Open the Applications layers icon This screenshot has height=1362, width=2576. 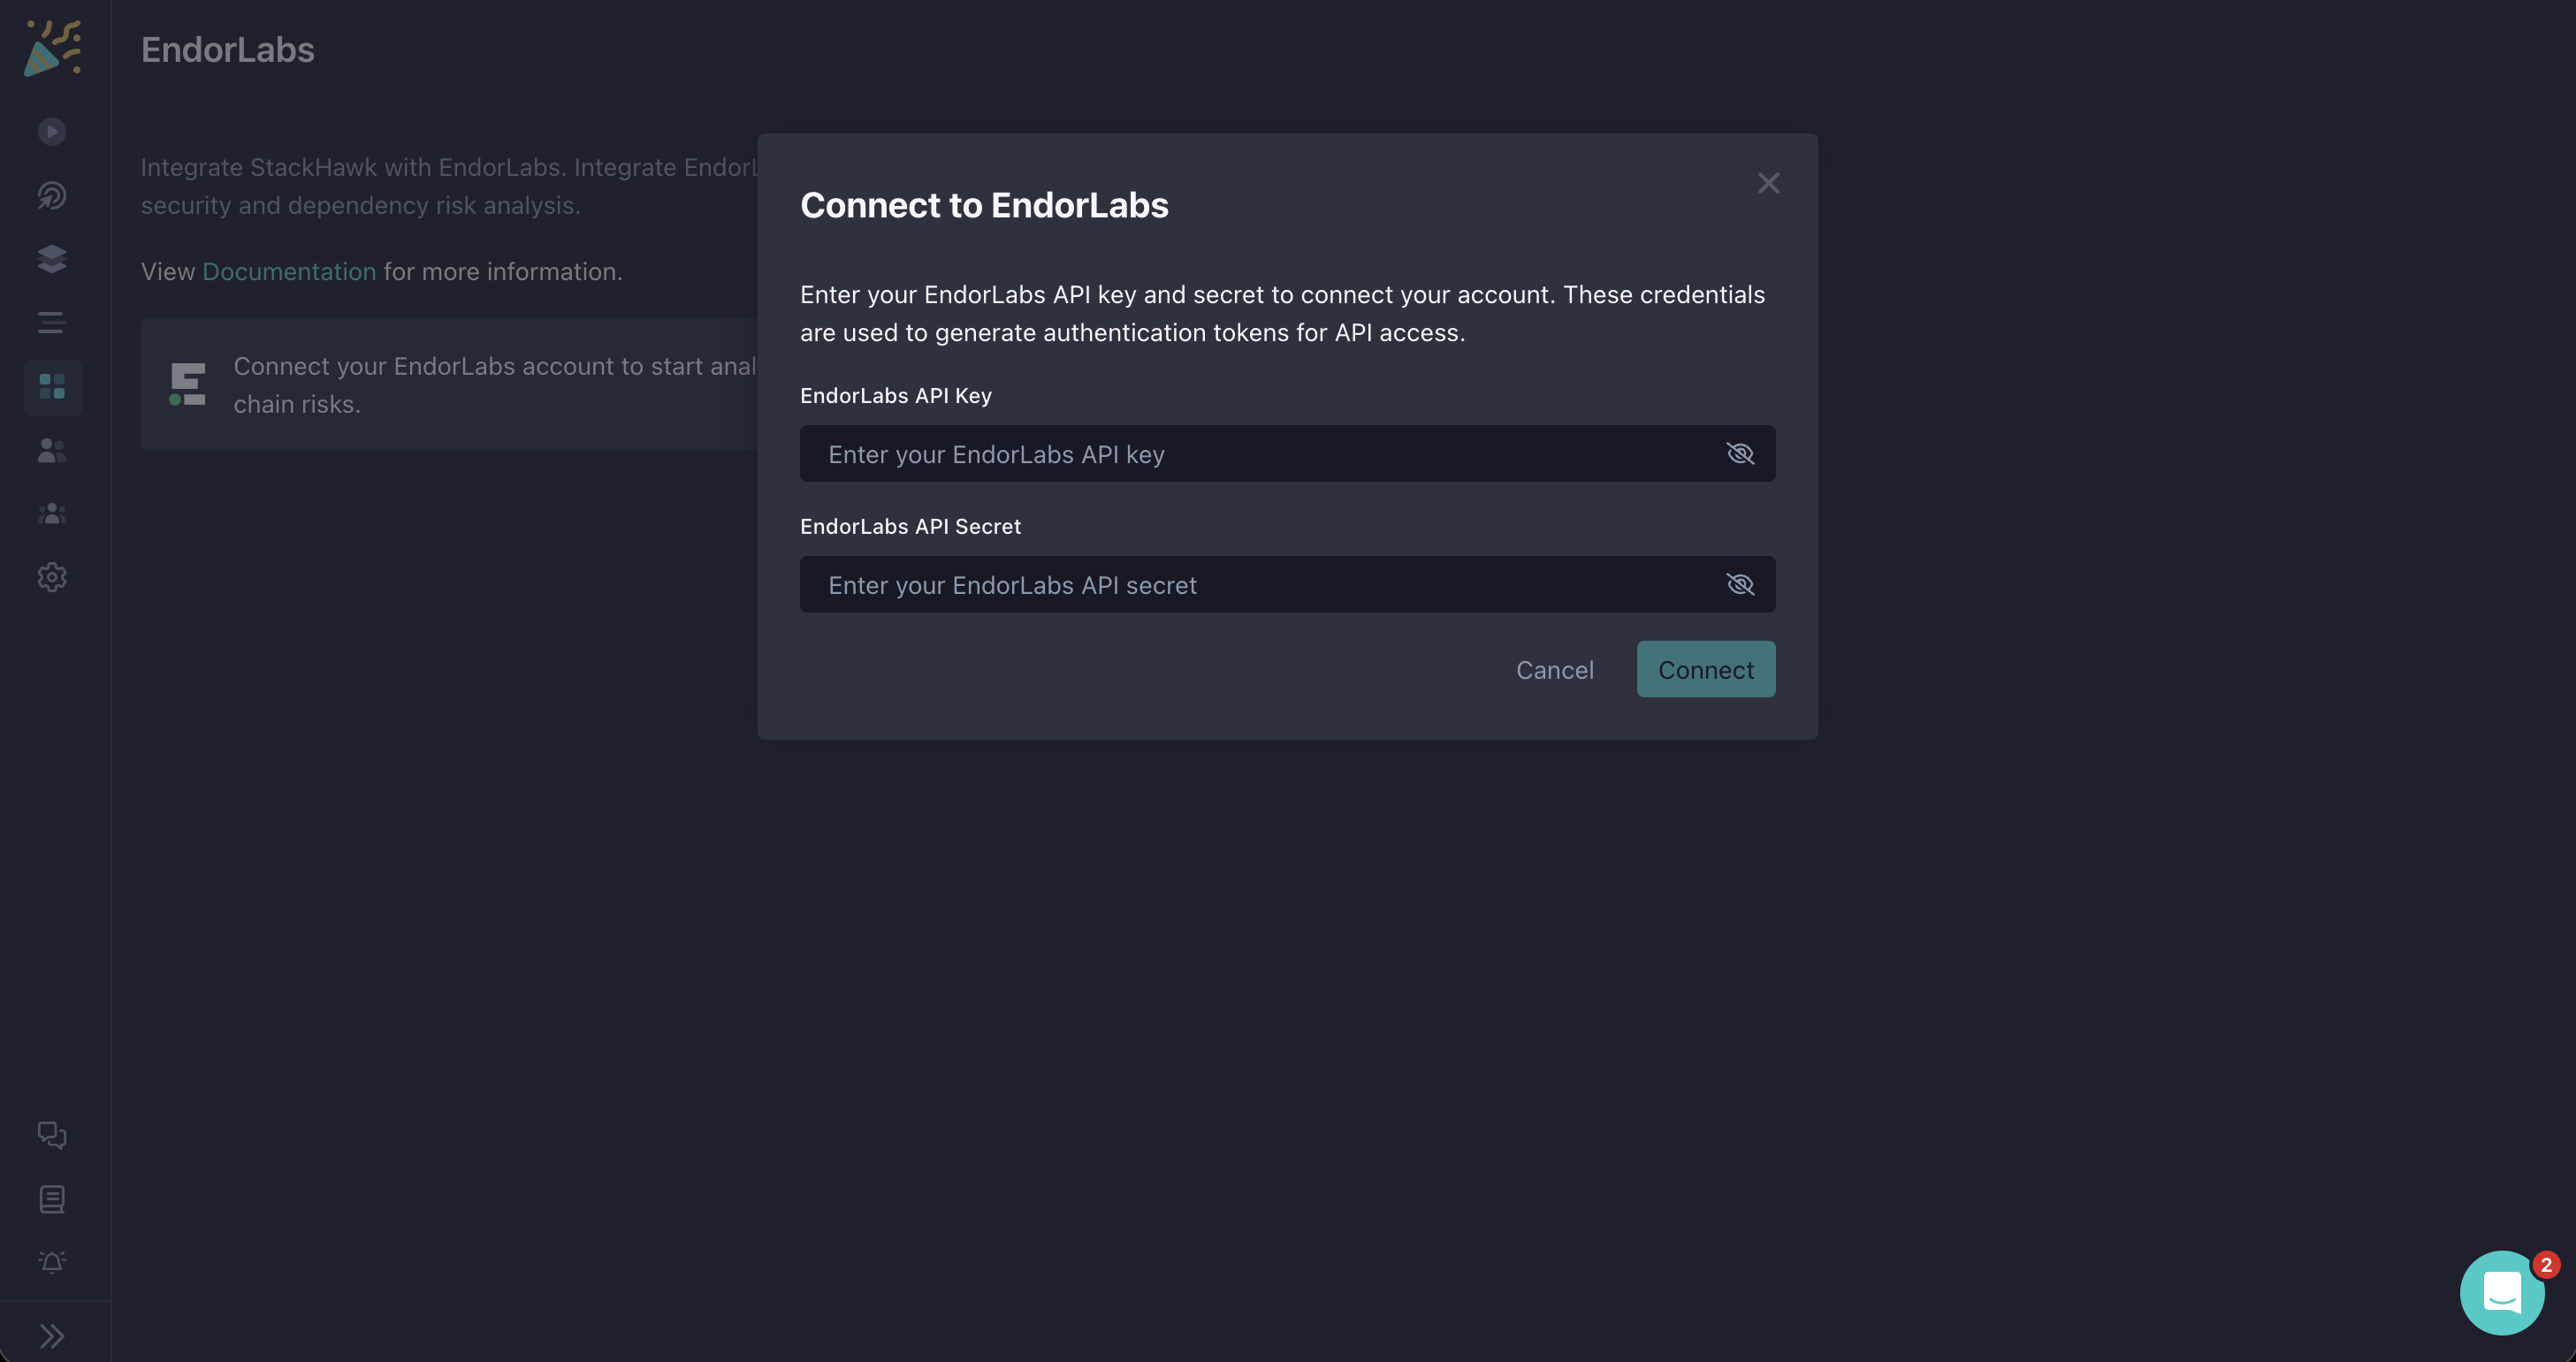(52, 259)
